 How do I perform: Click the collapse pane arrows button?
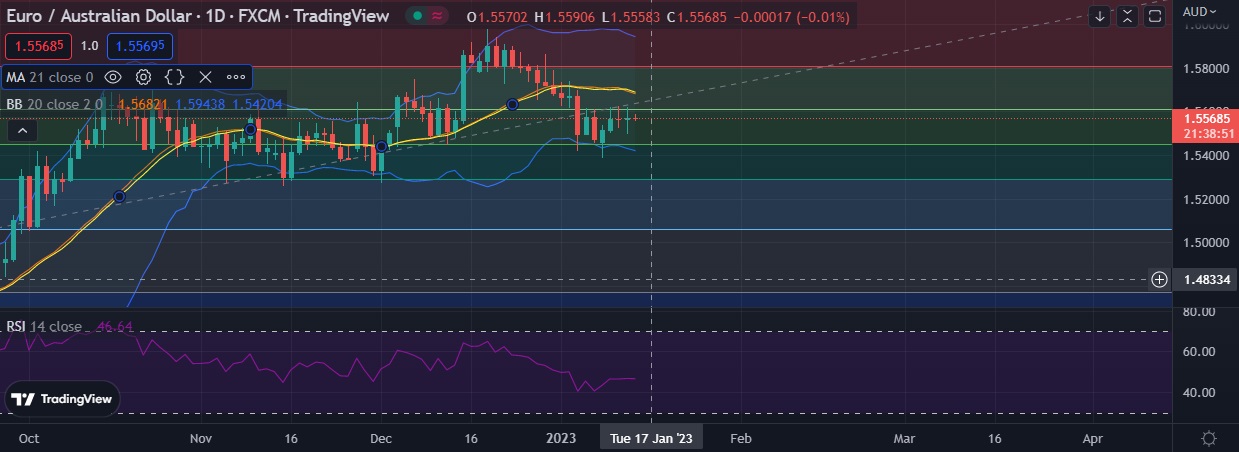tap(1127, 16)
